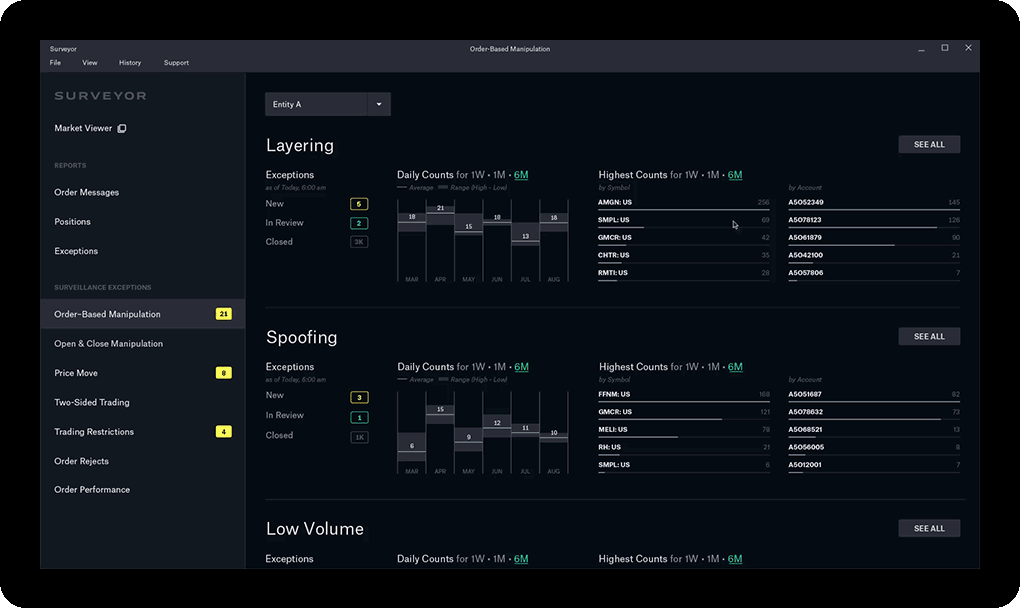
Task: Go to Positions report
Action: point(72,222)
